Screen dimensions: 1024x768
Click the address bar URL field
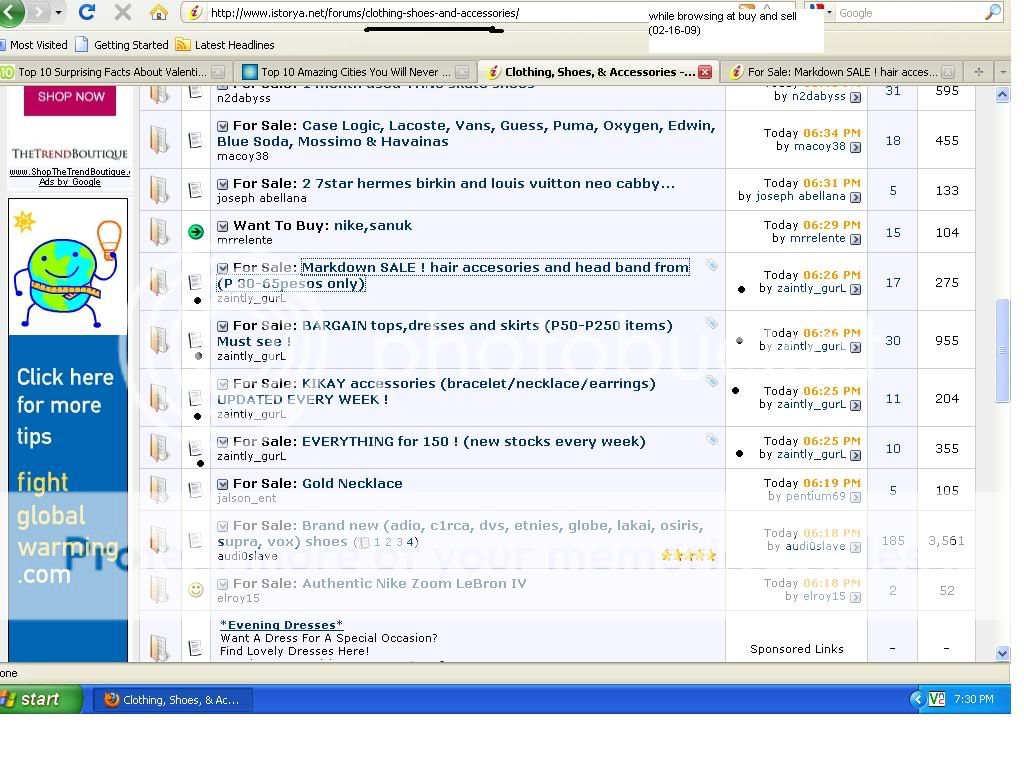click(x=420, y=13)
